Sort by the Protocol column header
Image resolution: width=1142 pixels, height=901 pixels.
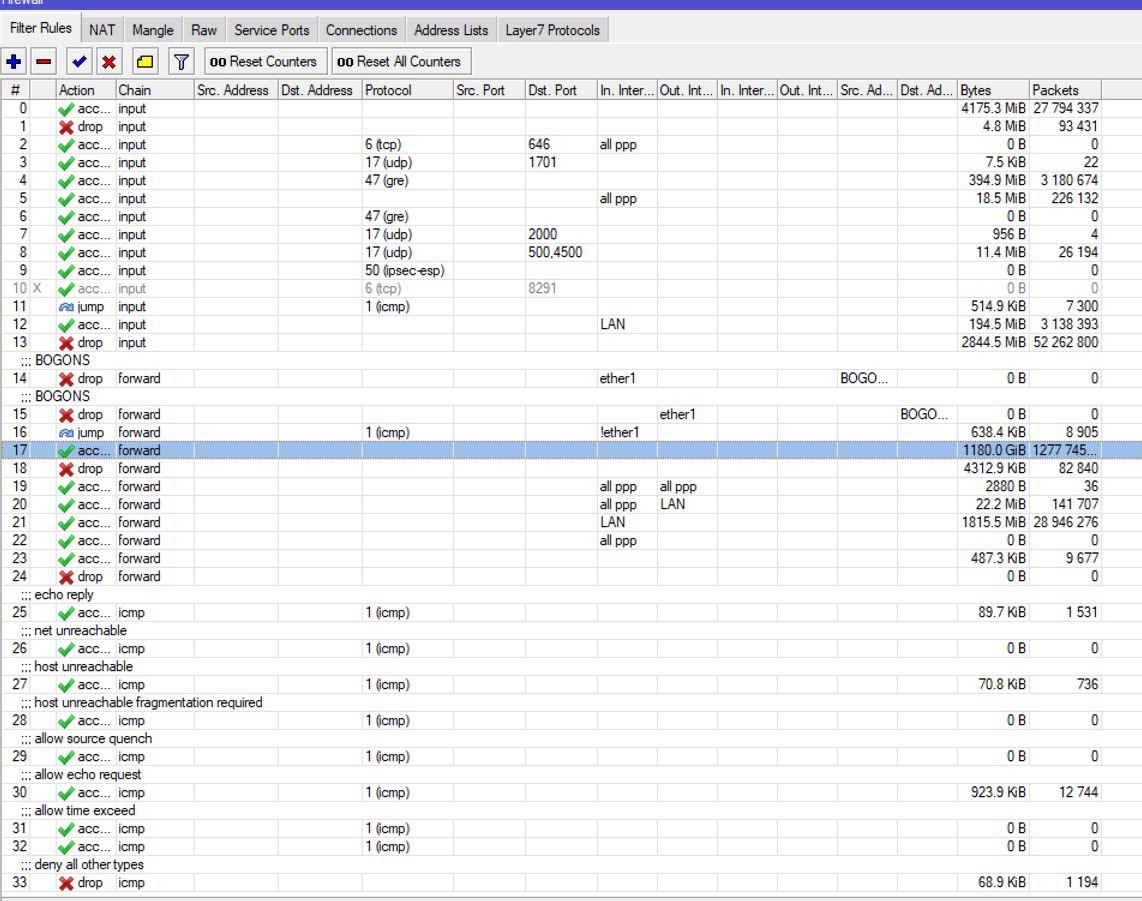(407, 90)
